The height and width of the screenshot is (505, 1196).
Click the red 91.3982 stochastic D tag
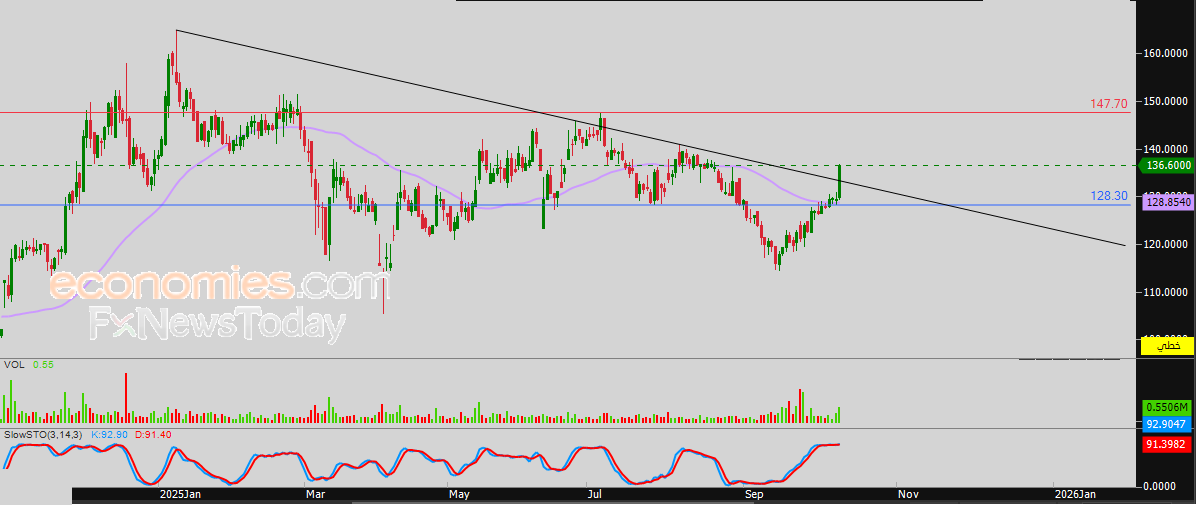click(1166, 443)
